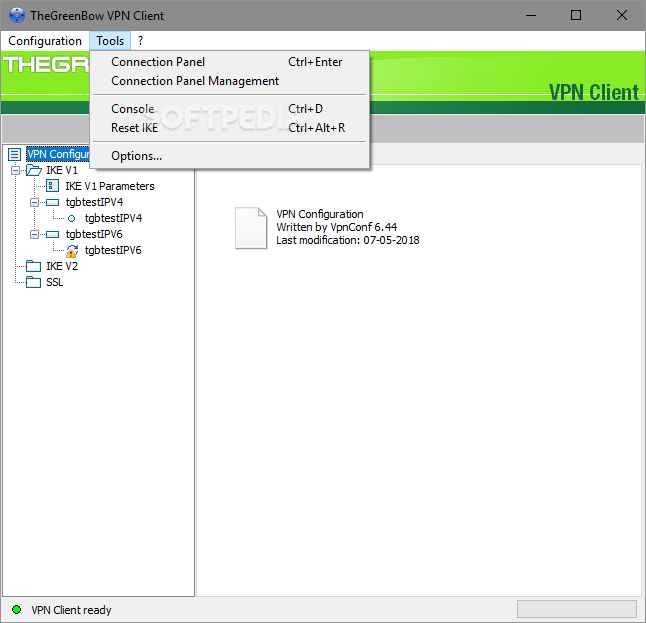Click 'Last modification: 07-05-2018' text
Viewport: 646px width, 623px height.
pos(348,240)
